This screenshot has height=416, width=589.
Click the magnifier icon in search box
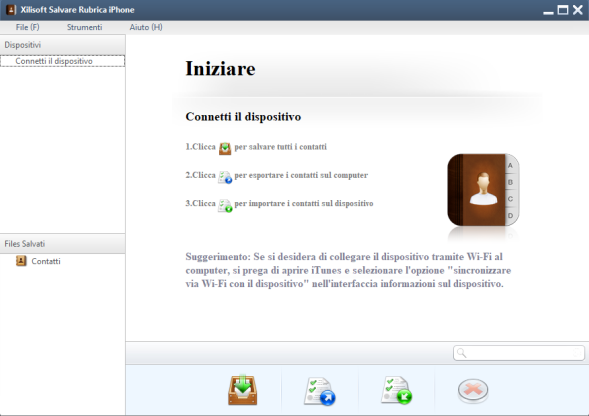click(x=462, y=353)
